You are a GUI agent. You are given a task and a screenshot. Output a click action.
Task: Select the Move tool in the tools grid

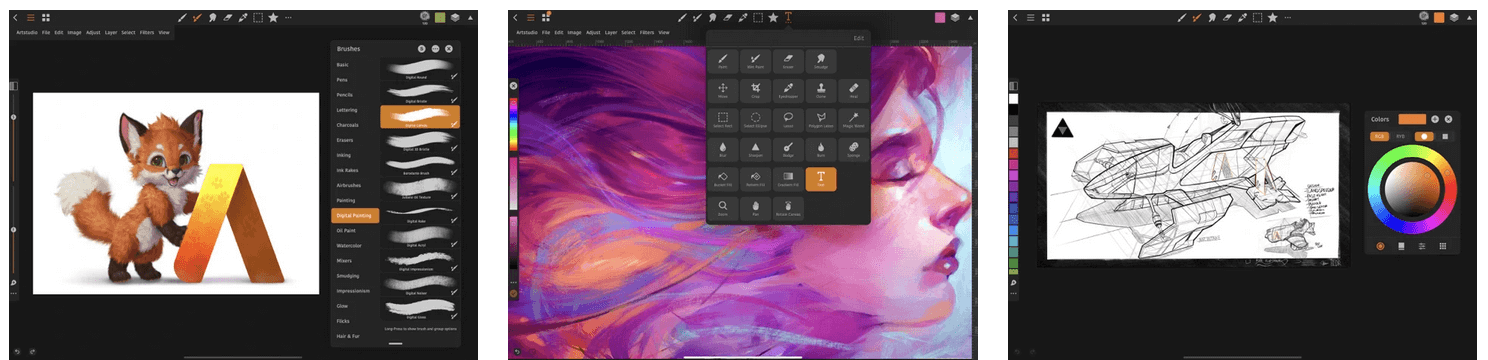point(722,91)
